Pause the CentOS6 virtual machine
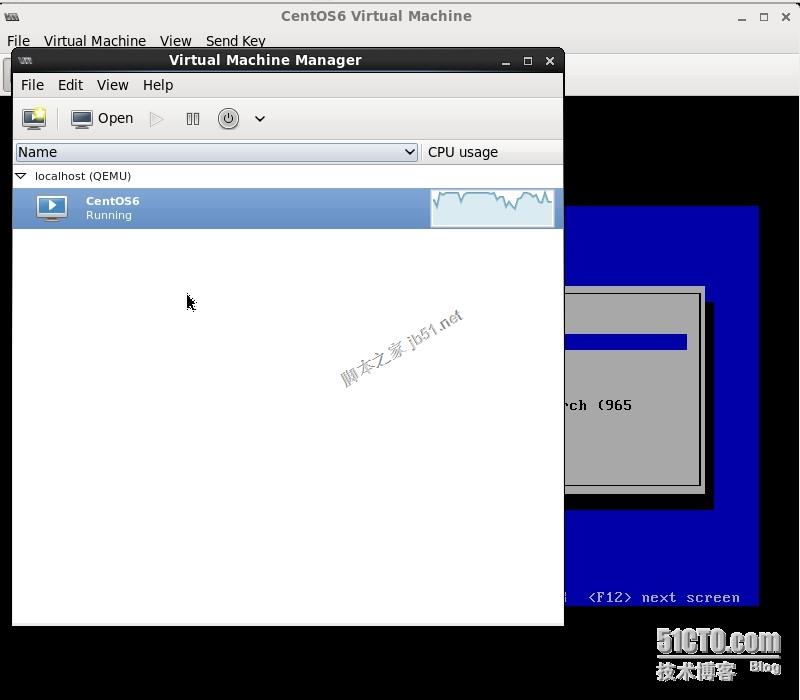The height and width of the screenshot is (700, 800). click(x=193, y=119)
